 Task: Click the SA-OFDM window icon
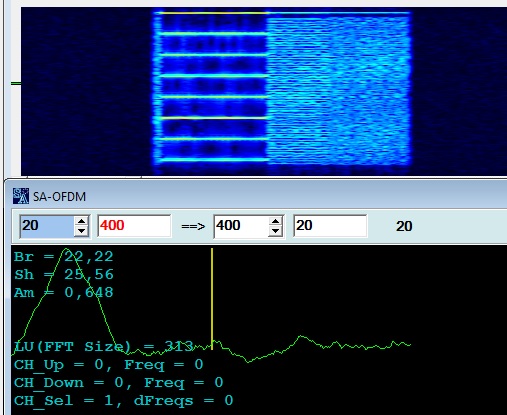click(x=21, y=196)
